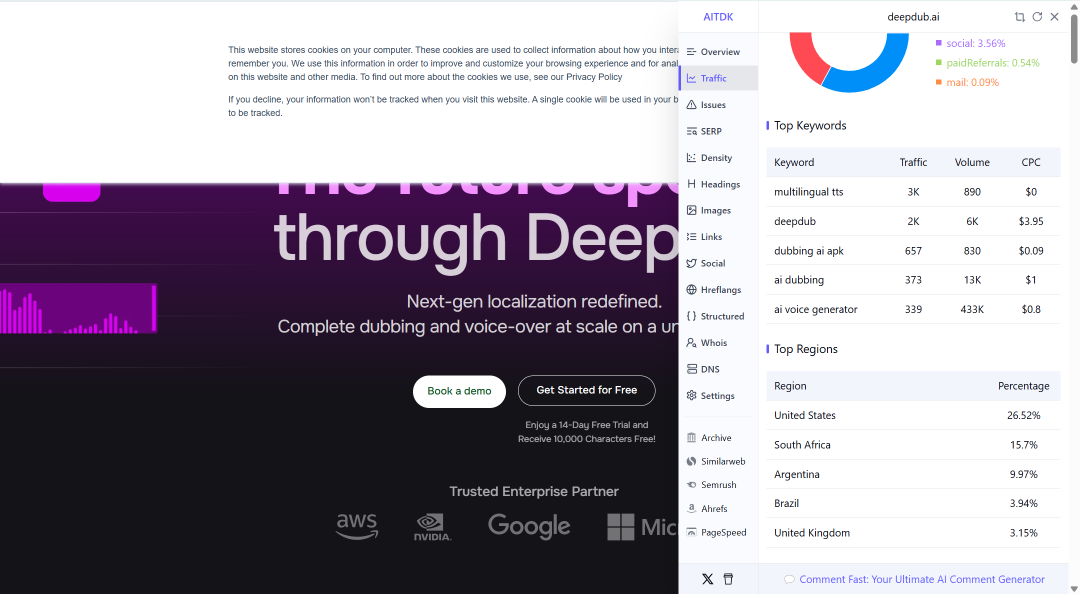Click the red segment of donut chart
This screenshot has height=594, width=1080.
(807, 57)
